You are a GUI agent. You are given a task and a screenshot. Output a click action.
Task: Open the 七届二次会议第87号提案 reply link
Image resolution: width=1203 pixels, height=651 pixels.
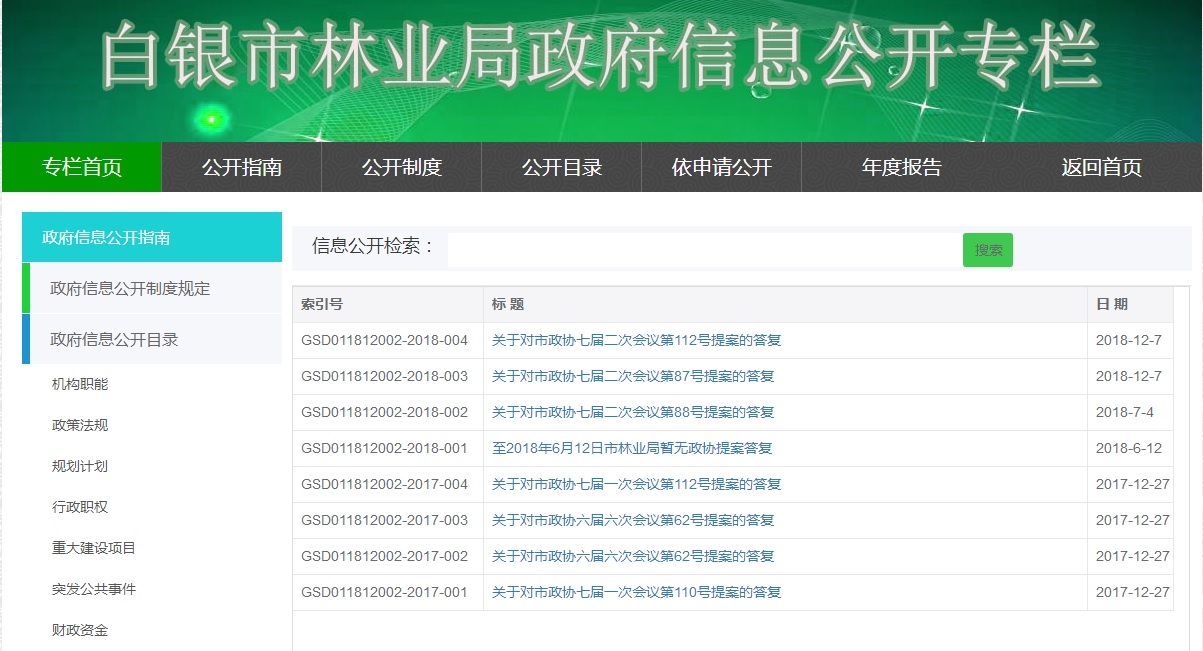click(633, 376)
